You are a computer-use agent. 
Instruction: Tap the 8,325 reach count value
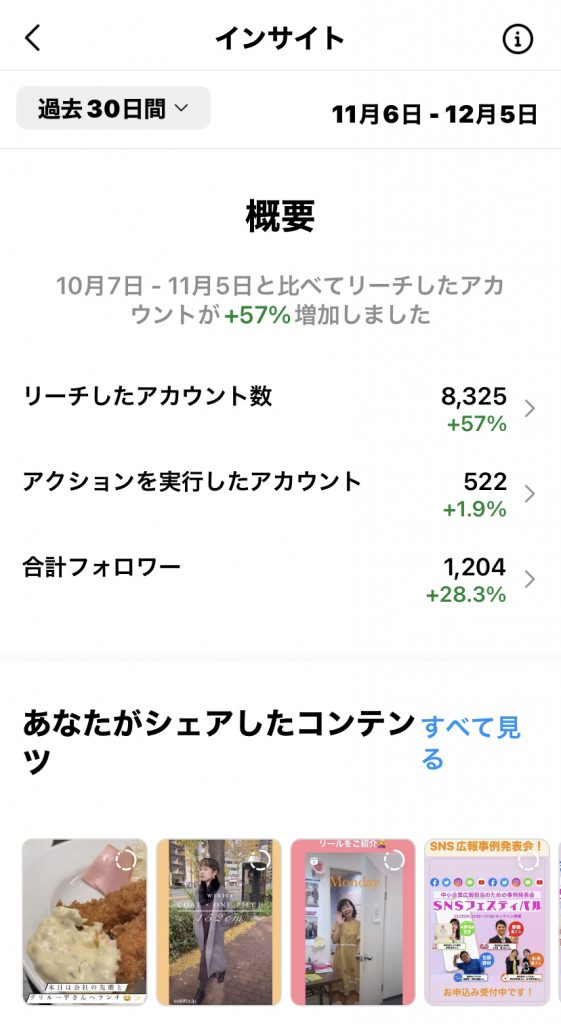473,396
